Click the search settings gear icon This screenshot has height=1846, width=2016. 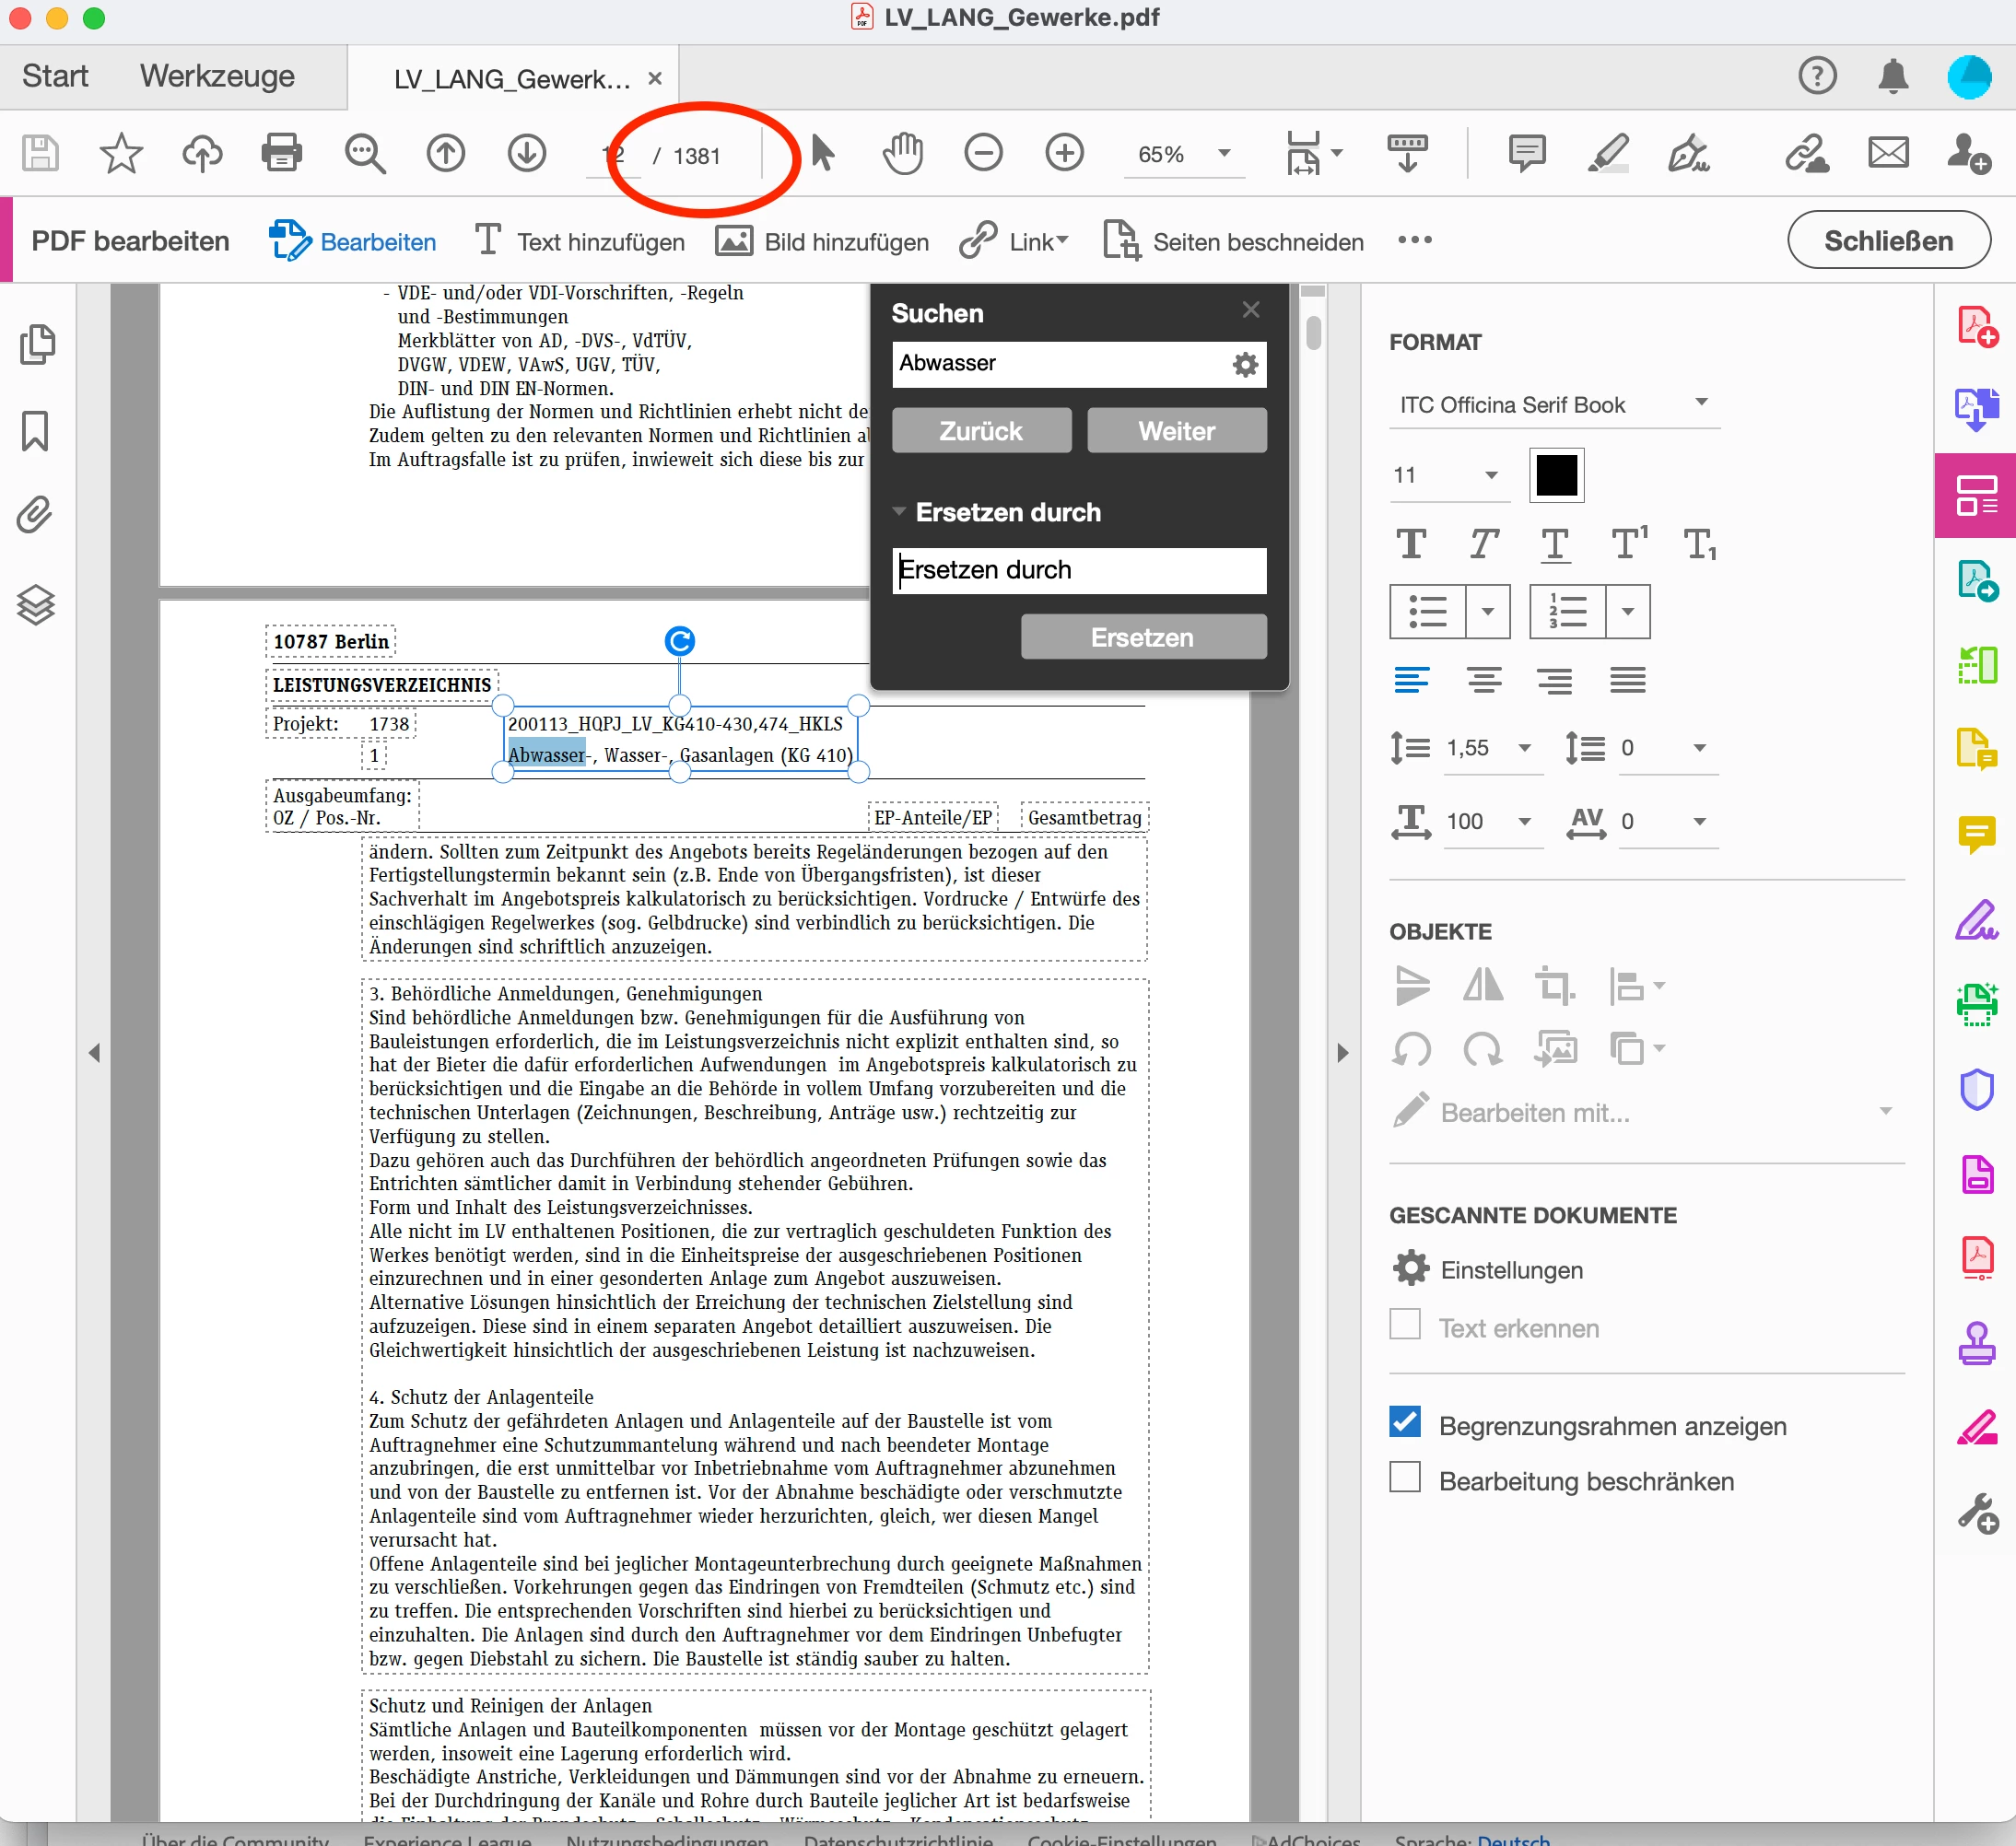tap(1245, 365)
